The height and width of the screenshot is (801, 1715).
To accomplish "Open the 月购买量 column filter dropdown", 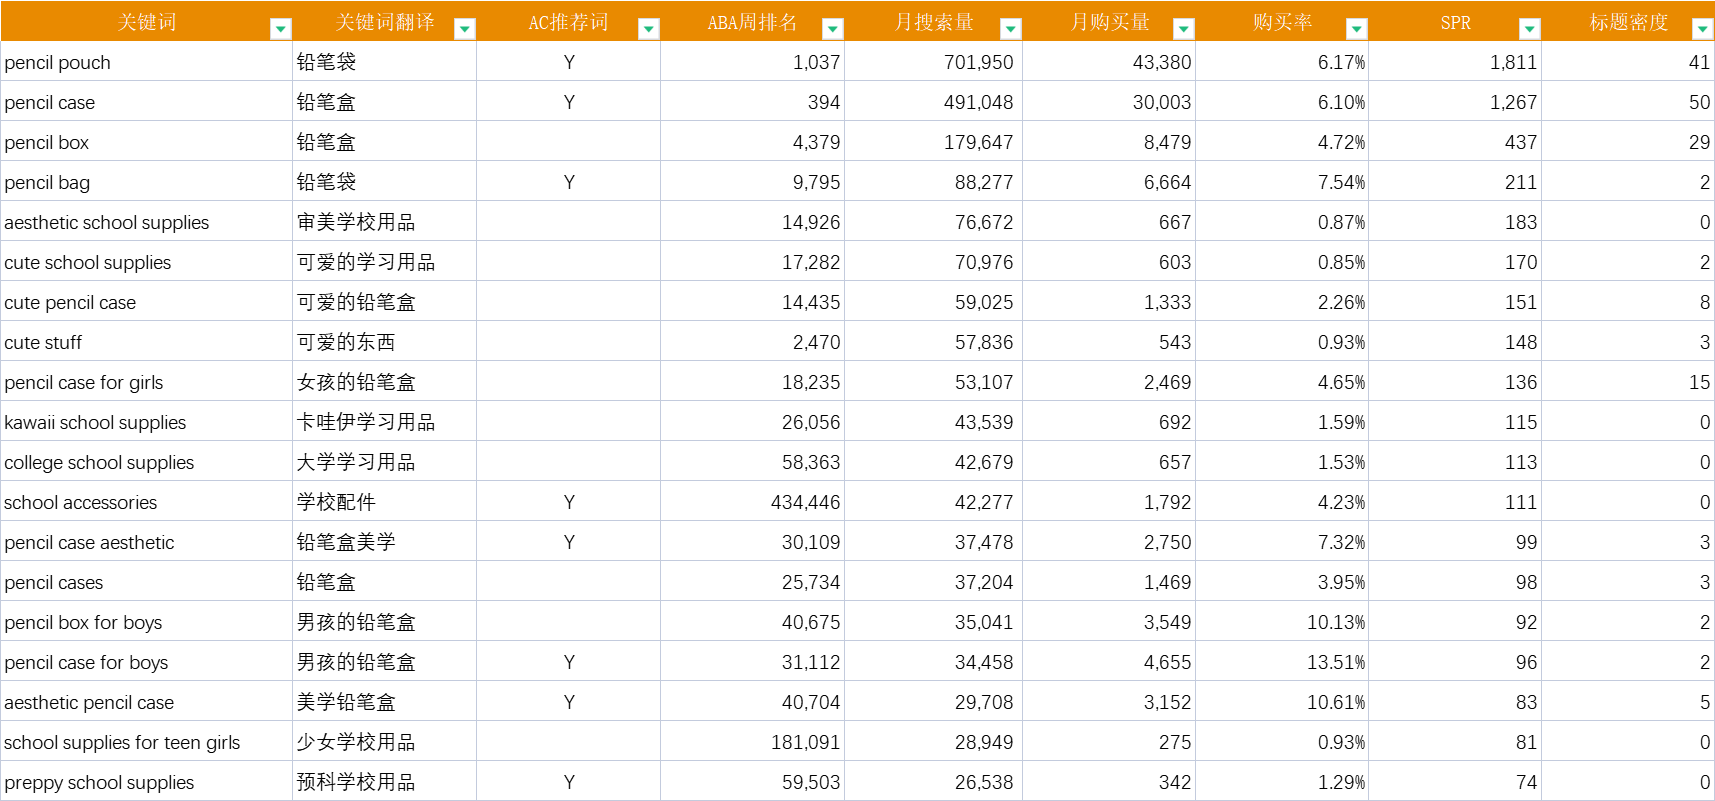I will tap(1183, 29).
